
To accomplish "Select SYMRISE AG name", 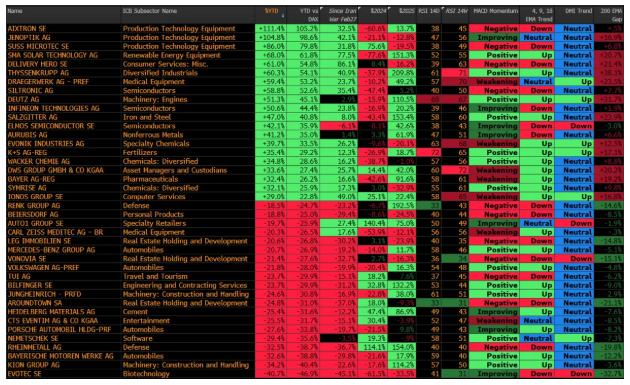I will click(x=27, y=188).
